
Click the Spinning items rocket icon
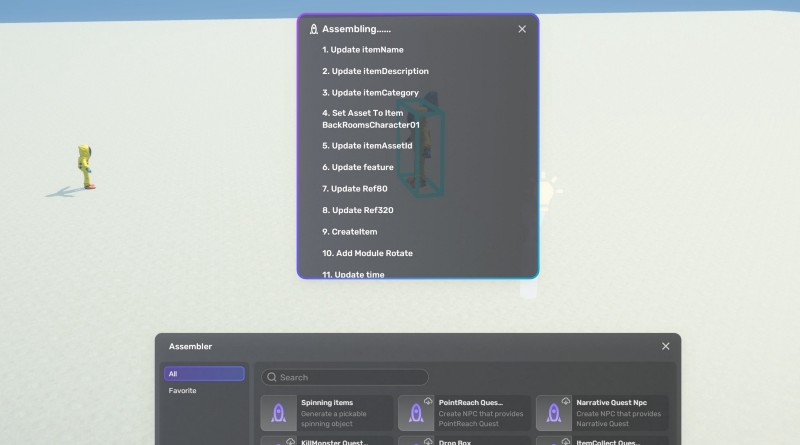point(279,413)
